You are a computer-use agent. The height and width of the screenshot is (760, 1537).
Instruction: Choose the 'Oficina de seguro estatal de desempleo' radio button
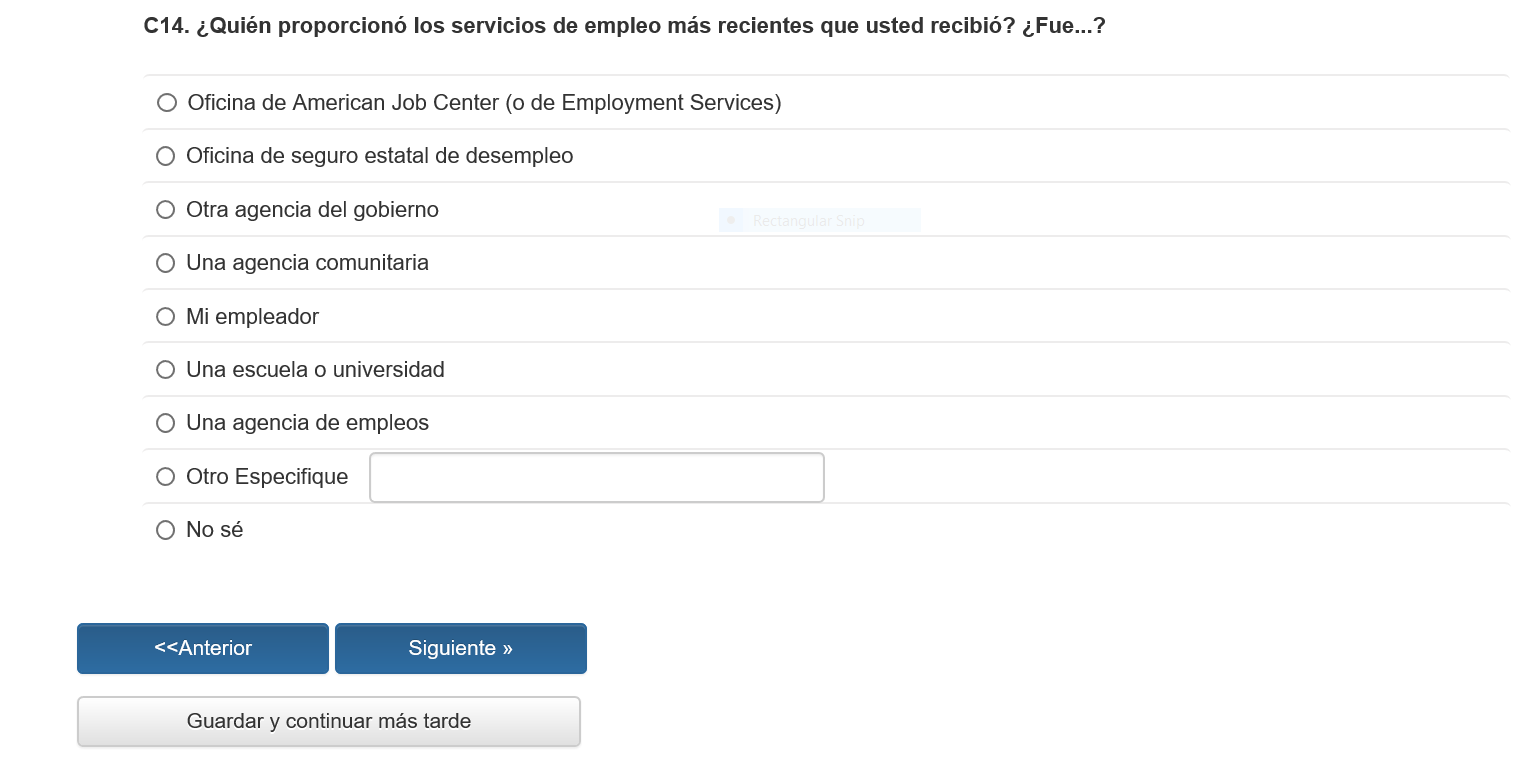(x=166, y=156)
